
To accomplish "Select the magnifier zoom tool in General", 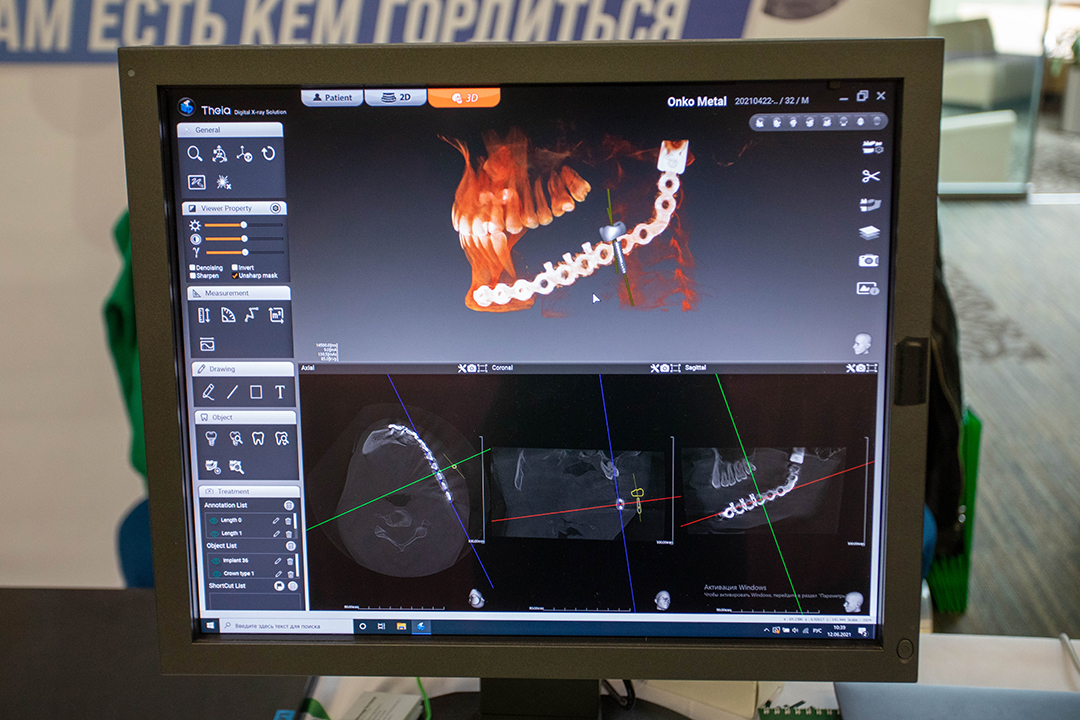I will 195,153.
